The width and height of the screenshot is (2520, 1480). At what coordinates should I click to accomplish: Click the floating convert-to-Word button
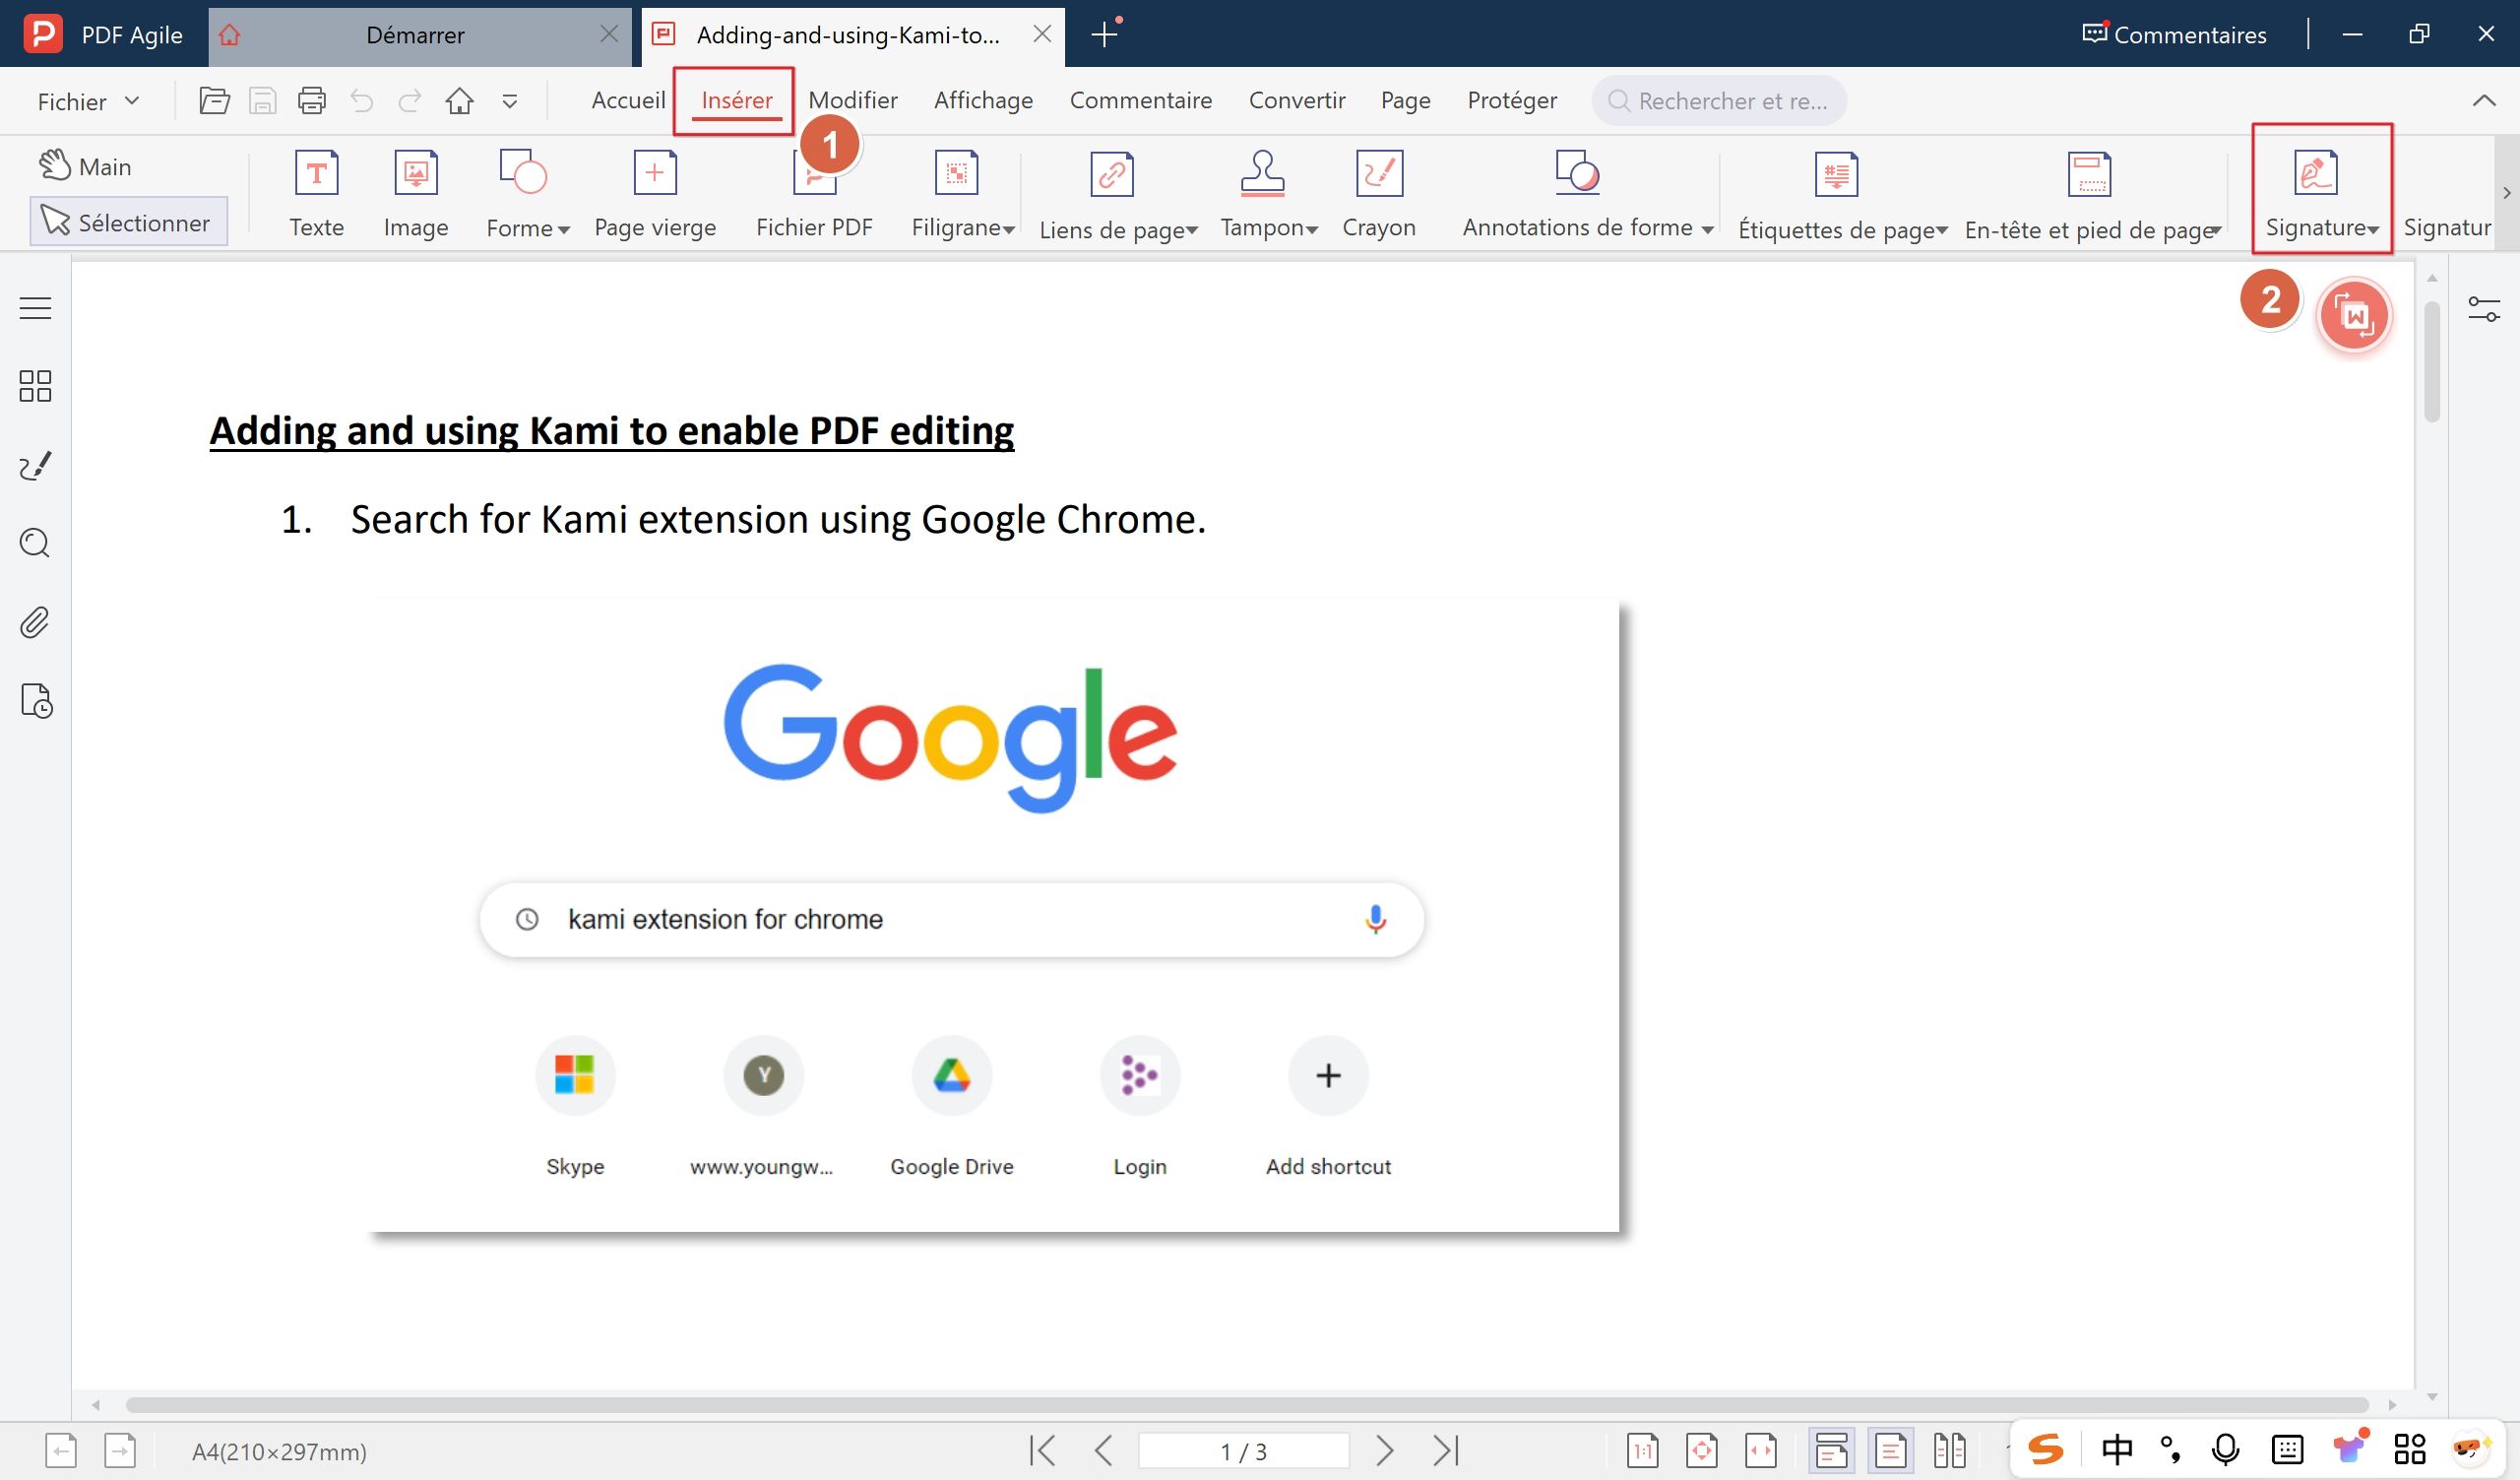pyautogui.click(x=2354, y=316)
